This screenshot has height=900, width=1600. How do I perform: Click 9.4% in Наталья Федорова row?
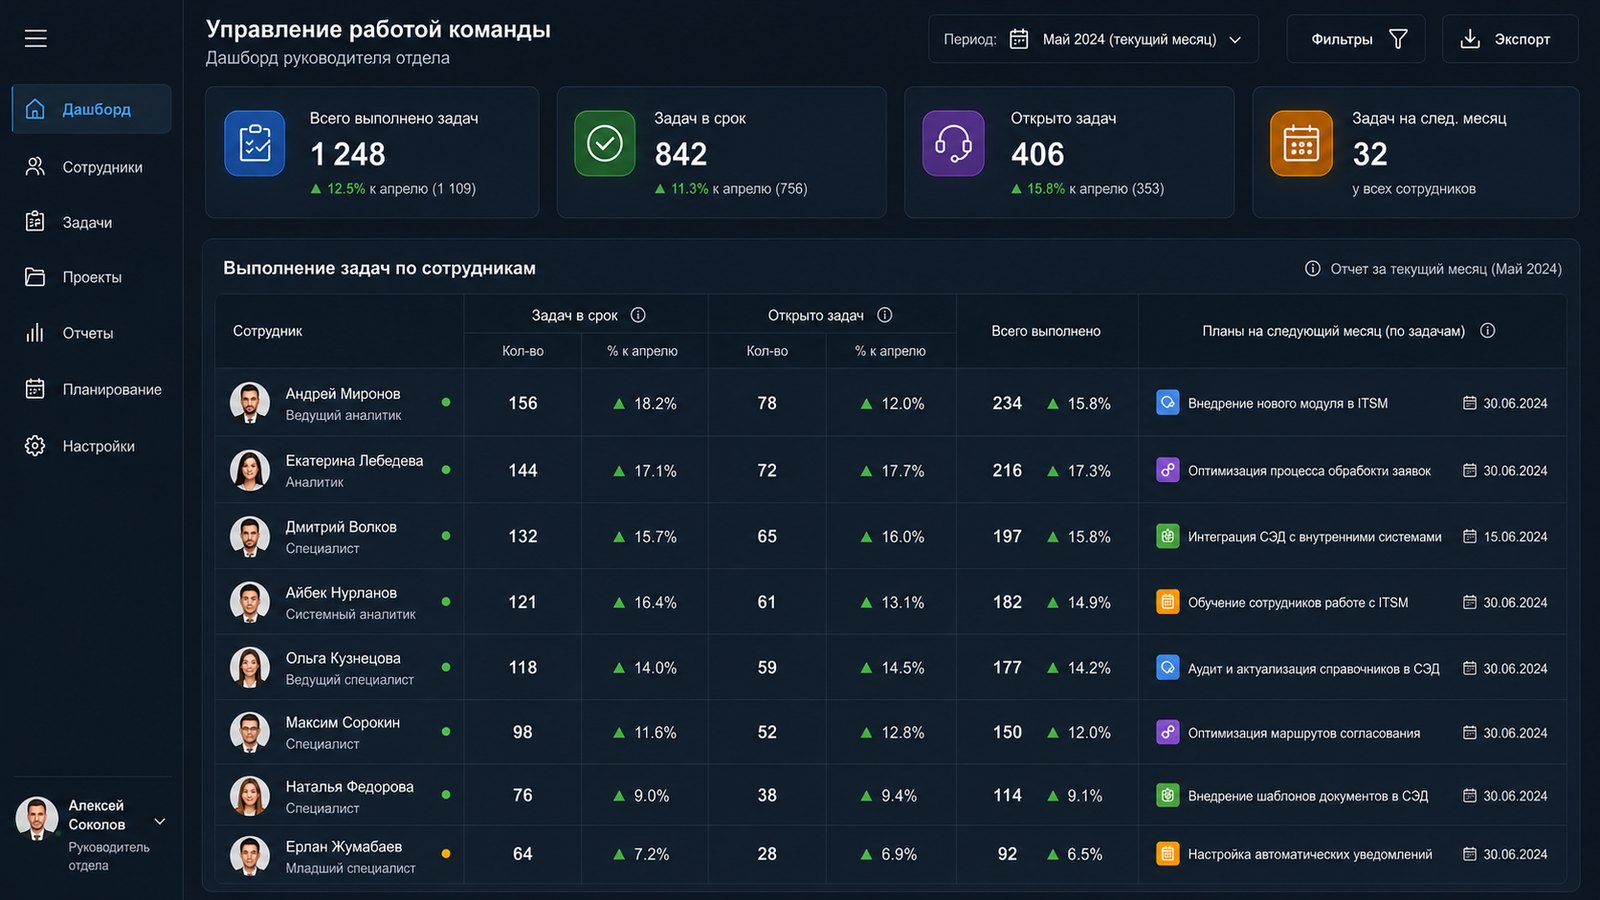[x=899, y=796]
